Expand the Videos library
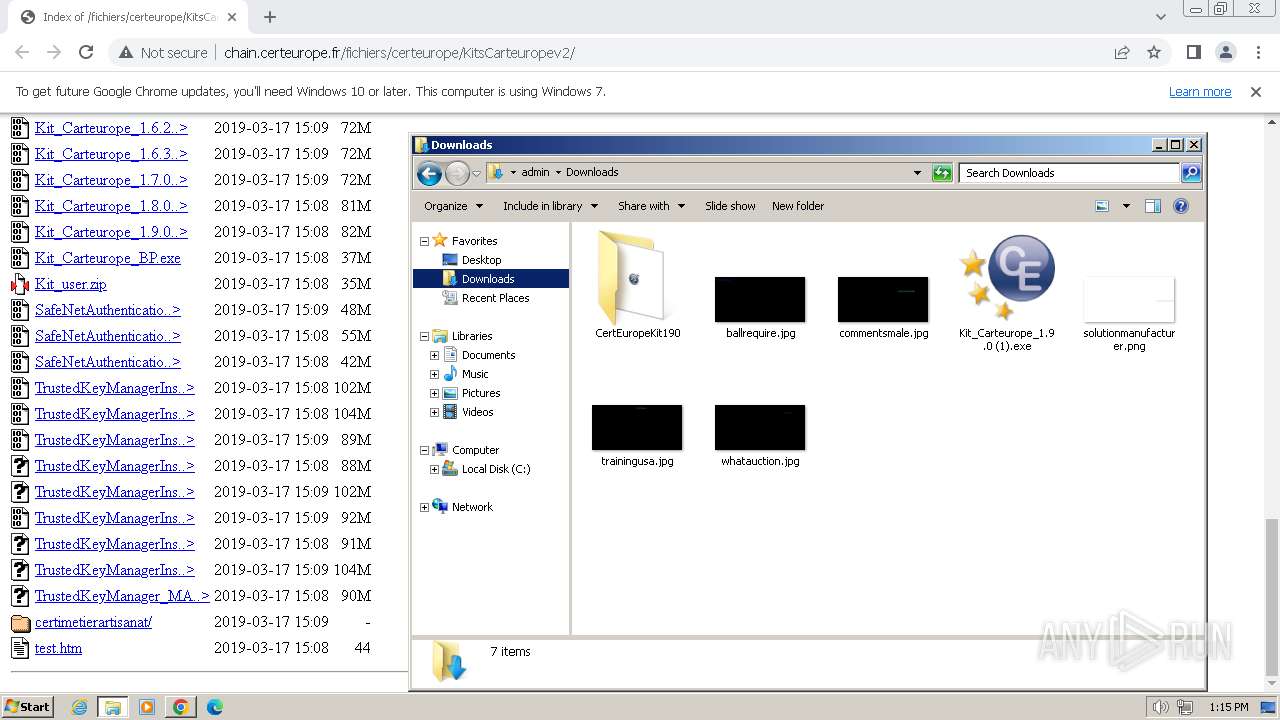 [x=434, y=412]
